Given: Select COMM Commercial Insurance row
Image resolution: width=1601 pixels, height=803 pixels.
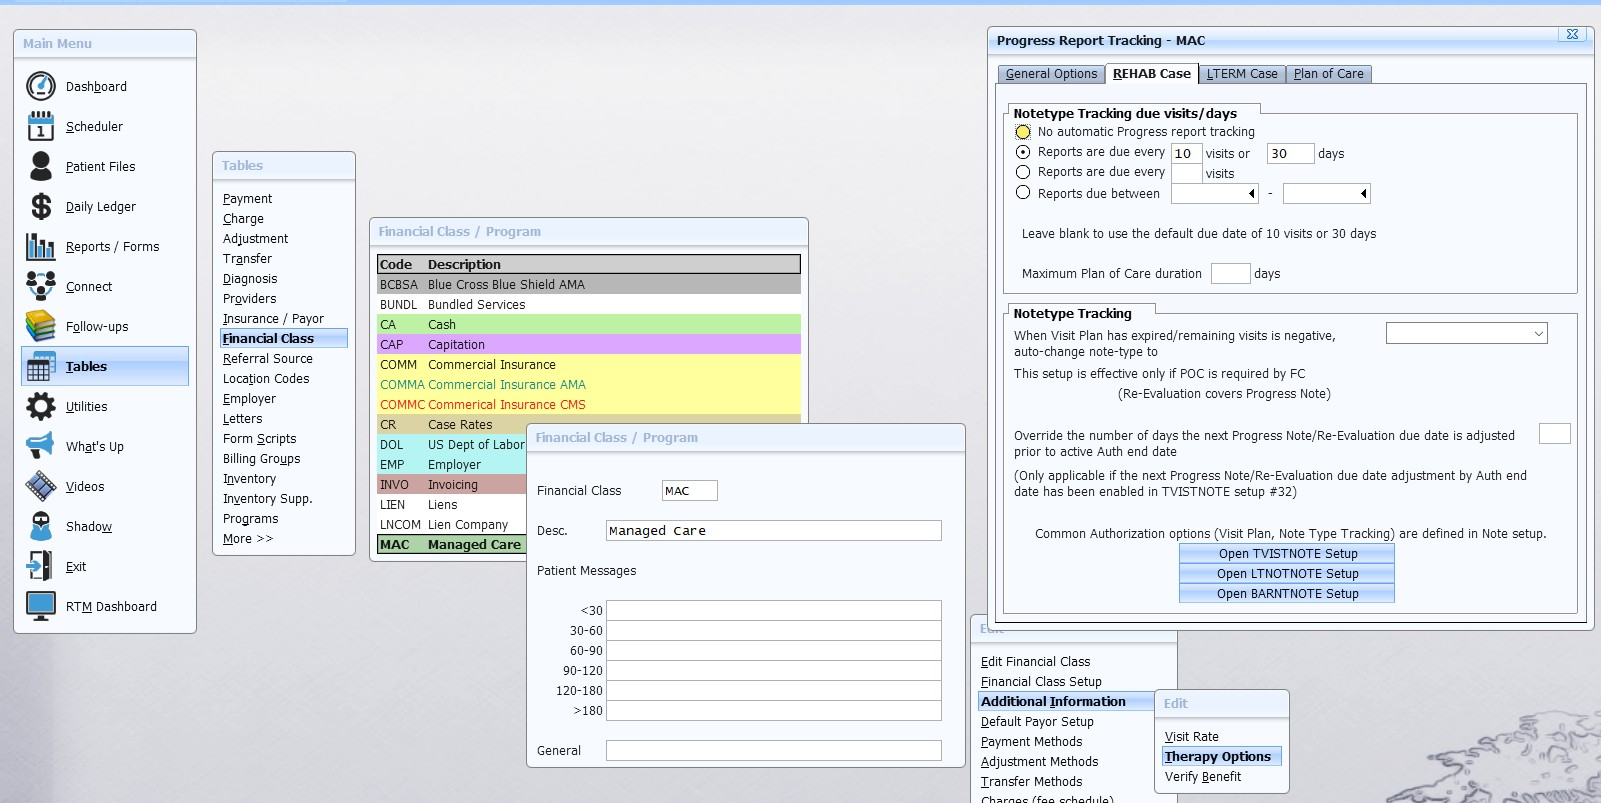Looking at the screenshot, I should pyautogui.click(x=589, y=364).
